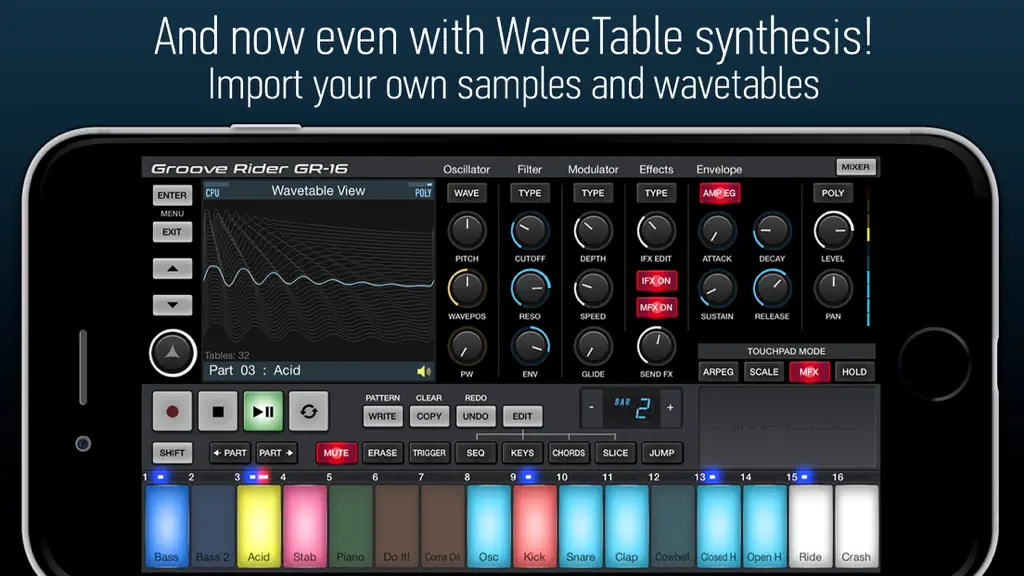Click the EXIT button
The height and width of the screenshot is (576, 1024).
coord(172,232)
